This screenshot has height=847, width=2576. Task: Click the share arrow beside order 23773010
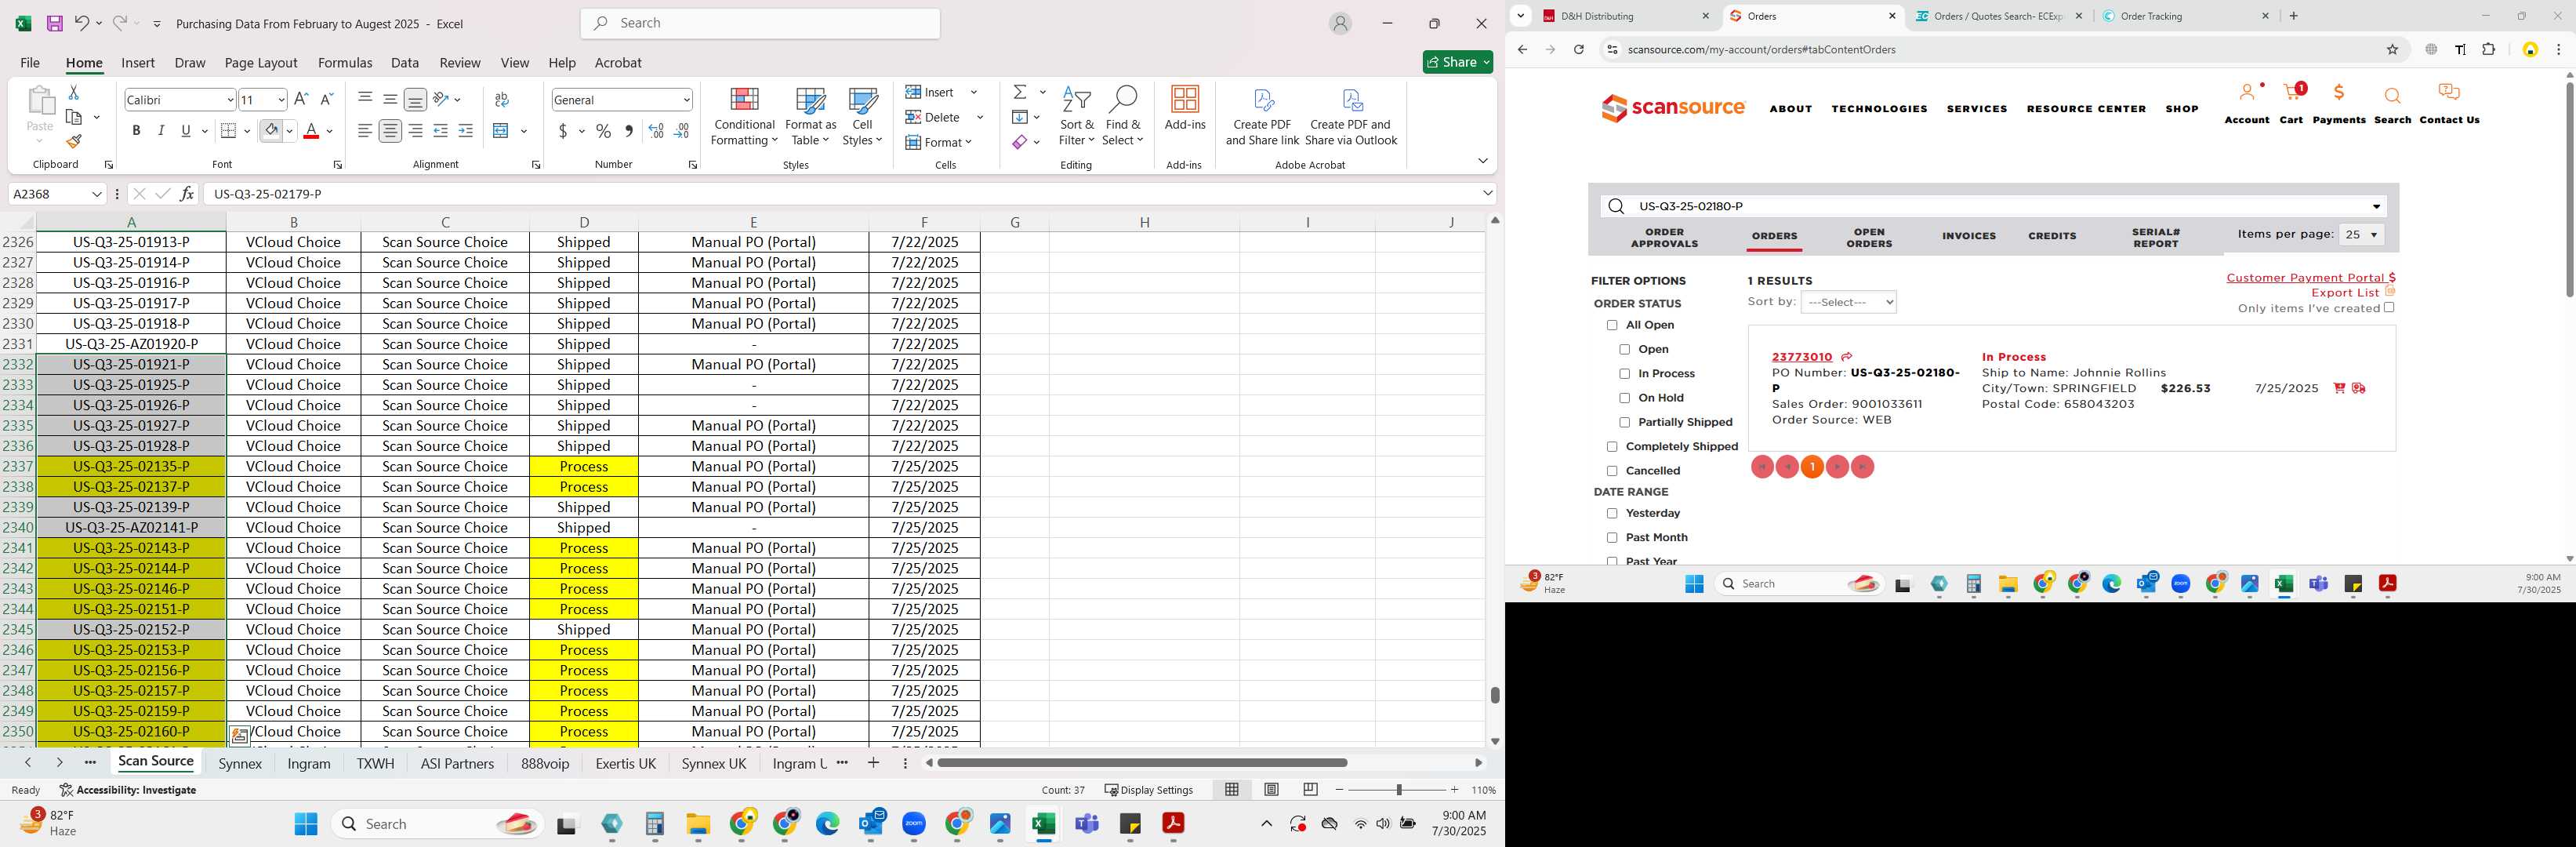coord(1847,357)
